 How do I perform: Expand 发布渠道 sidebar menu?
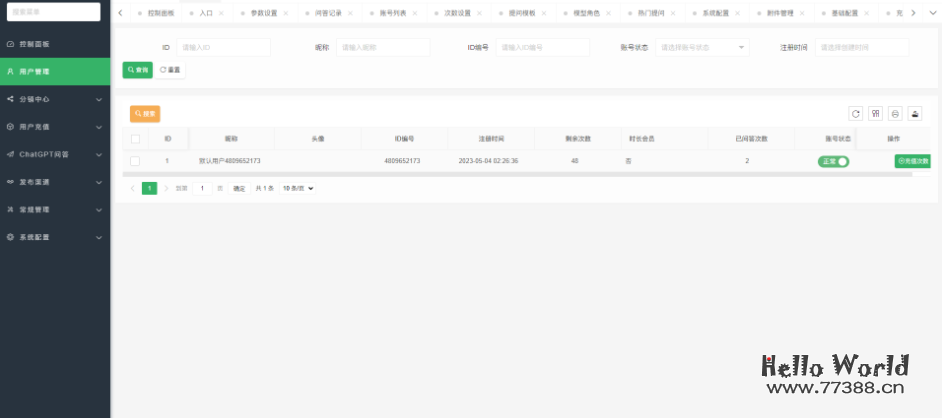(x=55, y=182)
